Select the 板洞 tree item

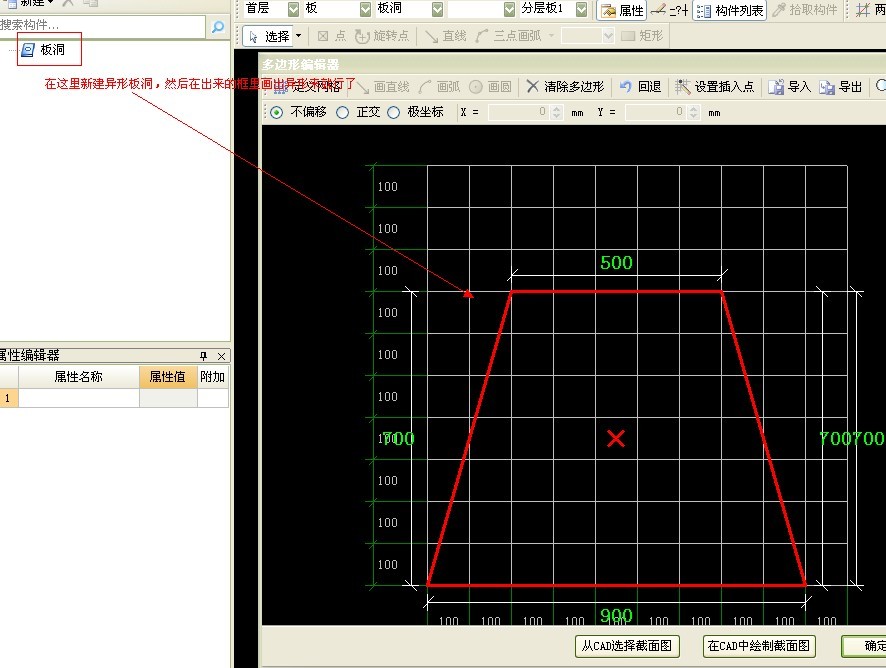(44, 50)
